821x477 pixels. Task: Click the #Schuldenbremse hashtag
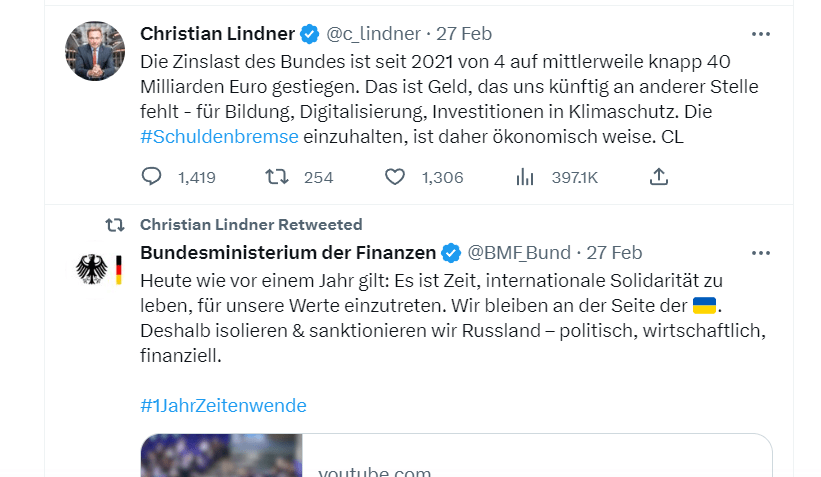tap(219, 137)
